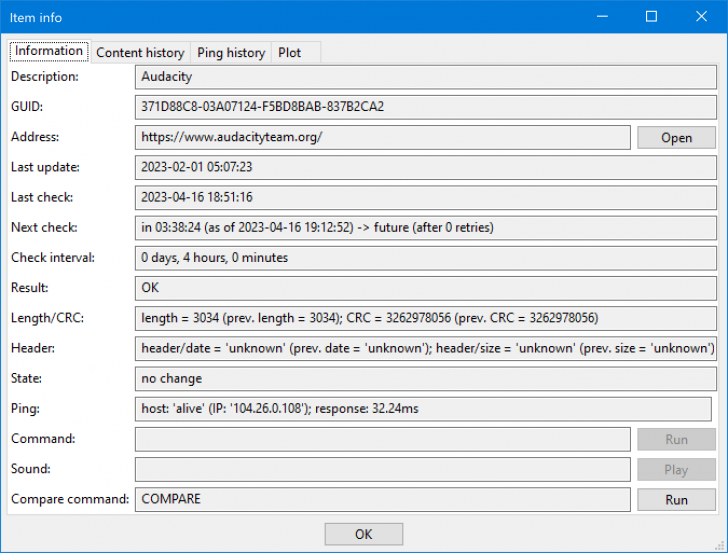The width and height of the screenshot is (728, 553).
Task: Select the Information tab
Action: point(49,51)
